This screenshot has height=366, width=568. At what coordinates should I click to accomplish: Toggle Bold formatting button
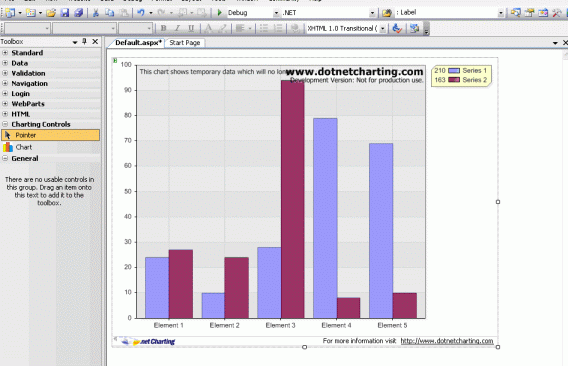click(x=163, y=28)
